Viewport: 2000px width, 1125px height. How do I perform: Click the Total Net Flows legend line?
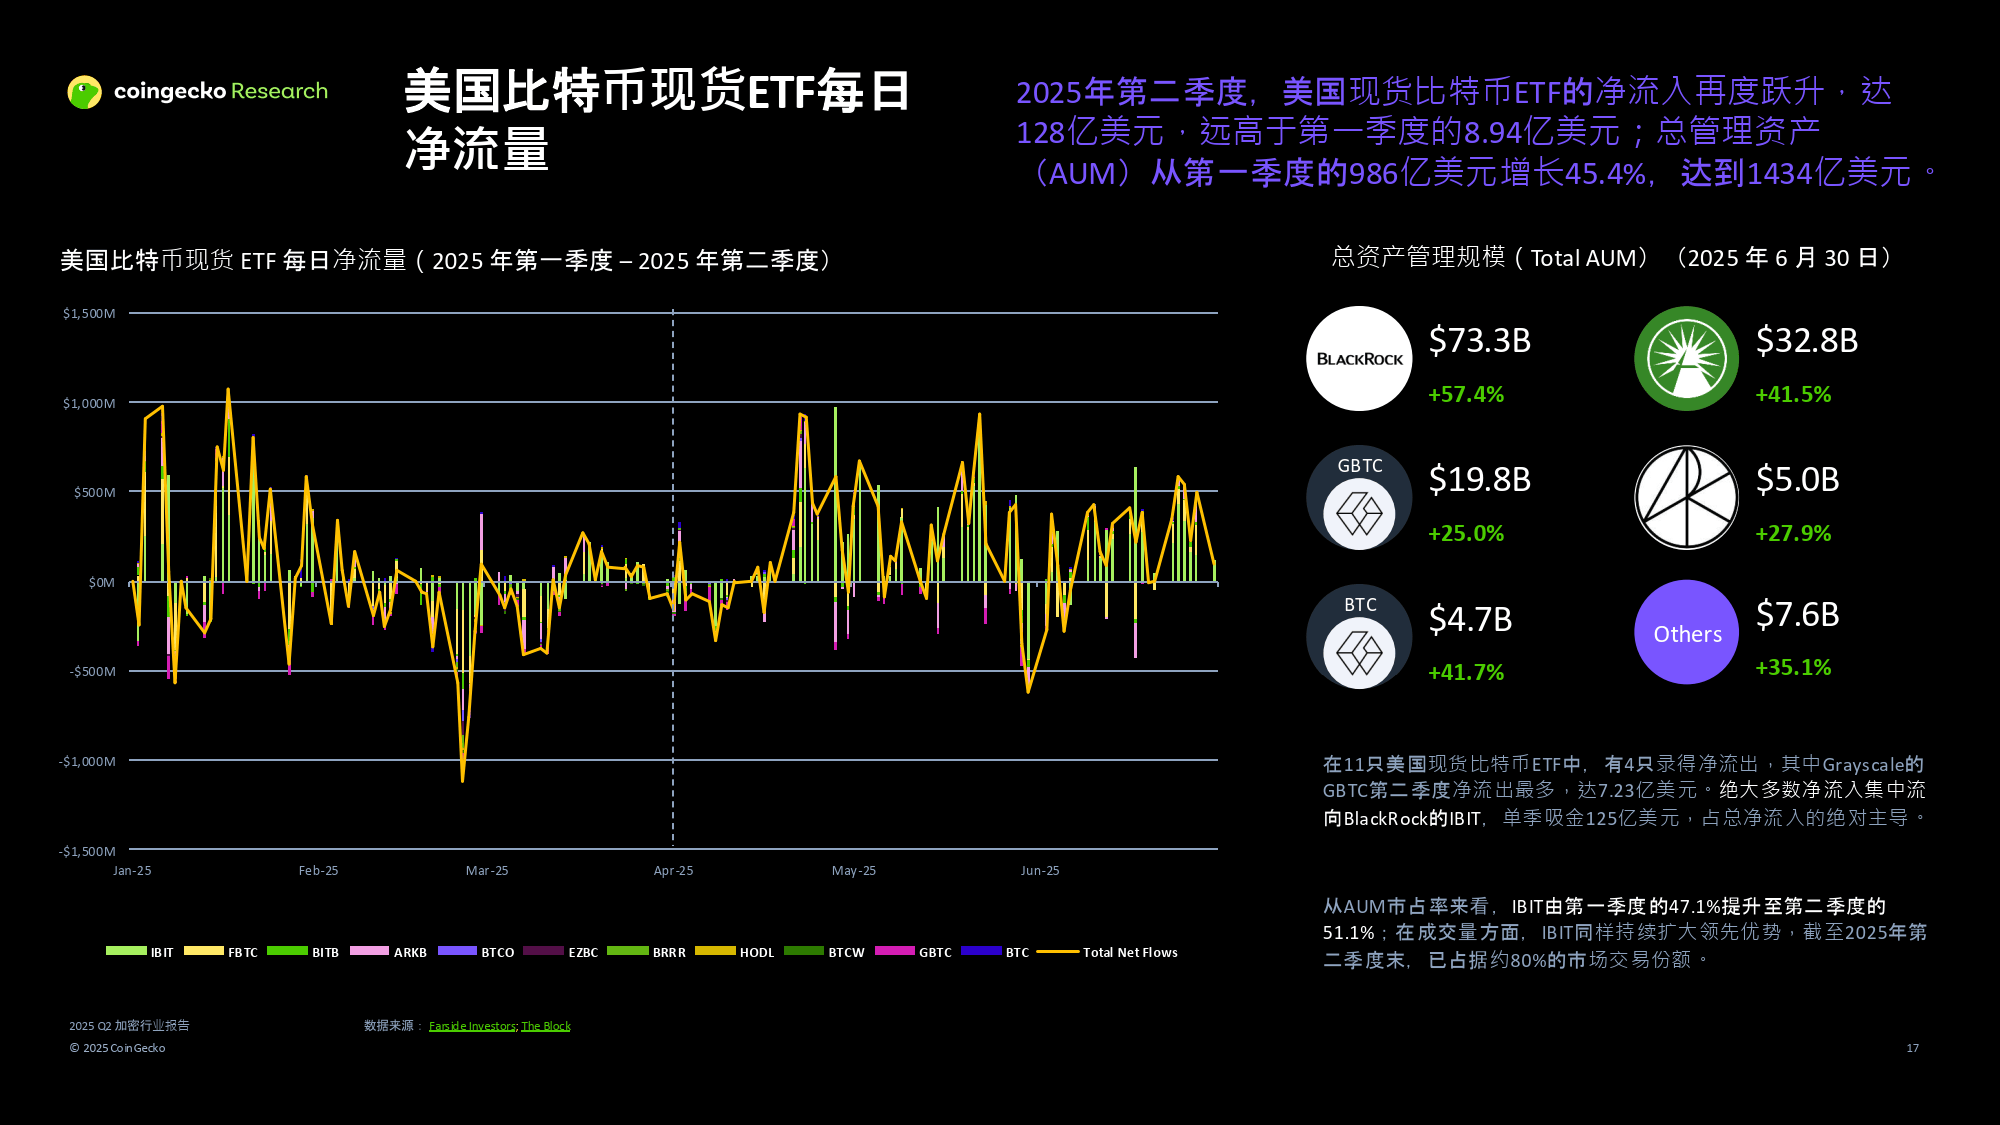tap(1057, 952)
